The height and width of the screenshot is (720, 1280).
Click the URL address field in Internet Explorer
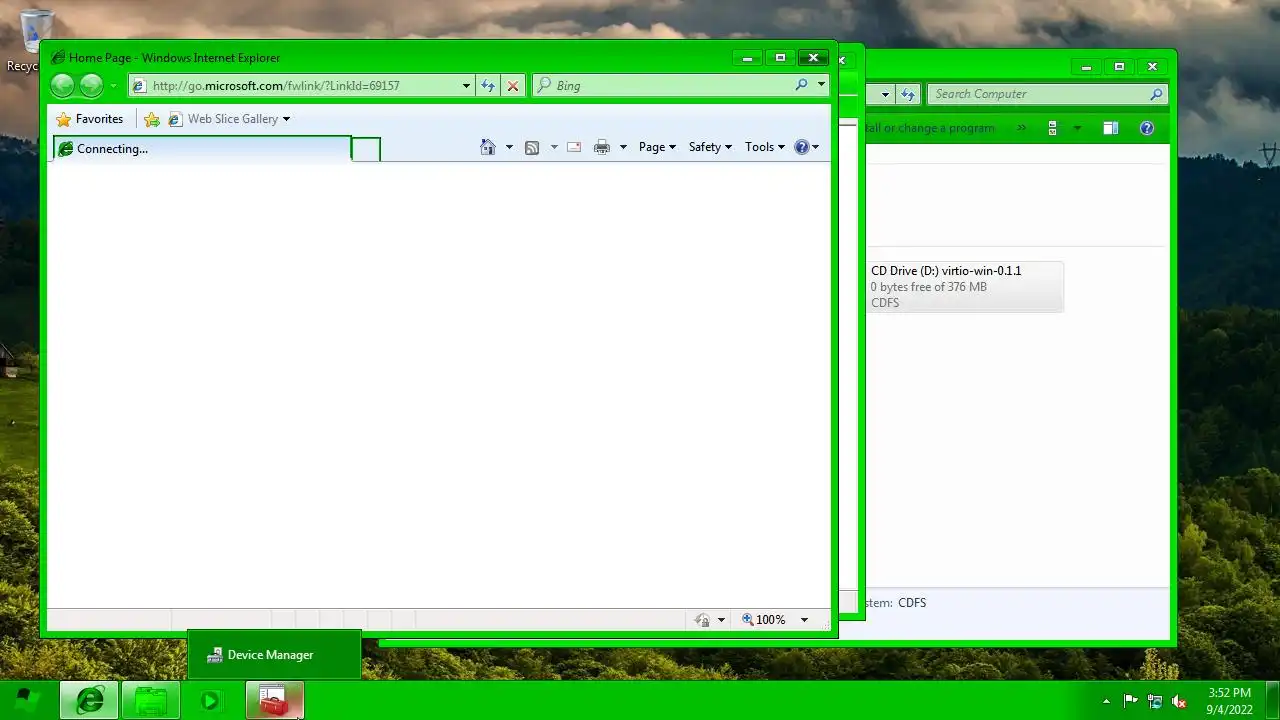point(294,85)
